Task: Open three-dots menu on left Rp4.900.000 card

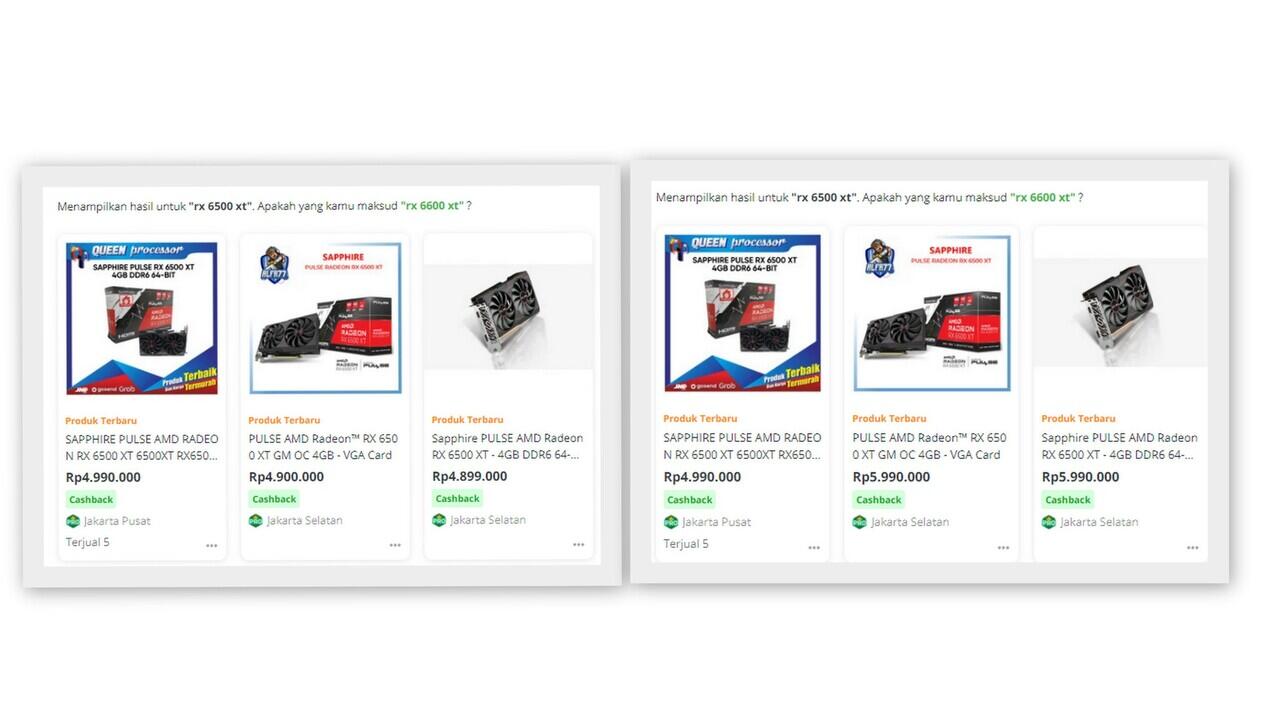Action: point(395,545)
